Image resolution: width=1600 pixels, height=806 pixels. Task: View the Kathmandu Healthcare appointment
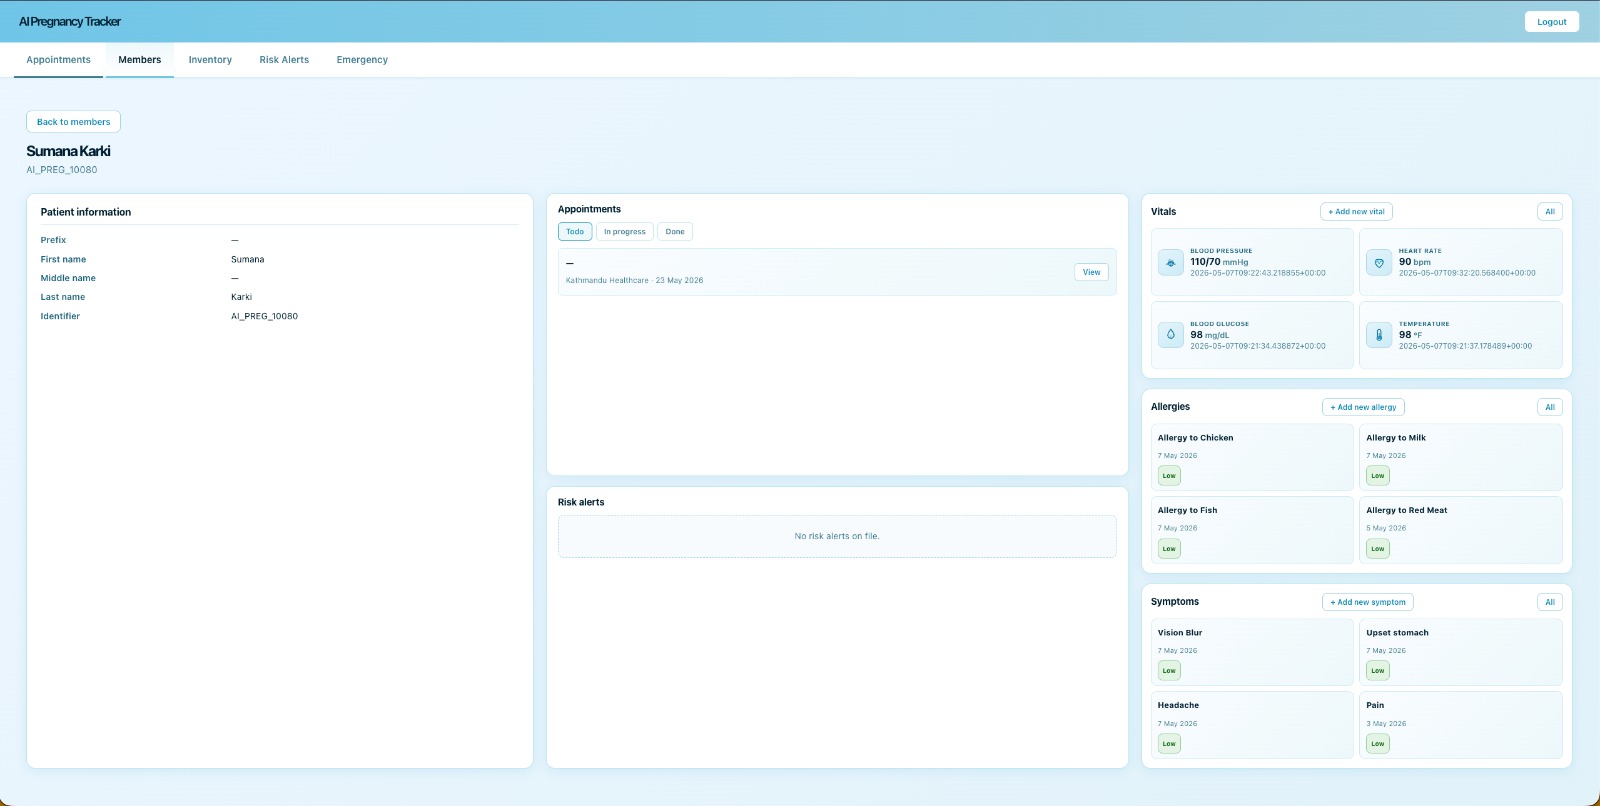pyautogui.click(x=1092, y=272)
